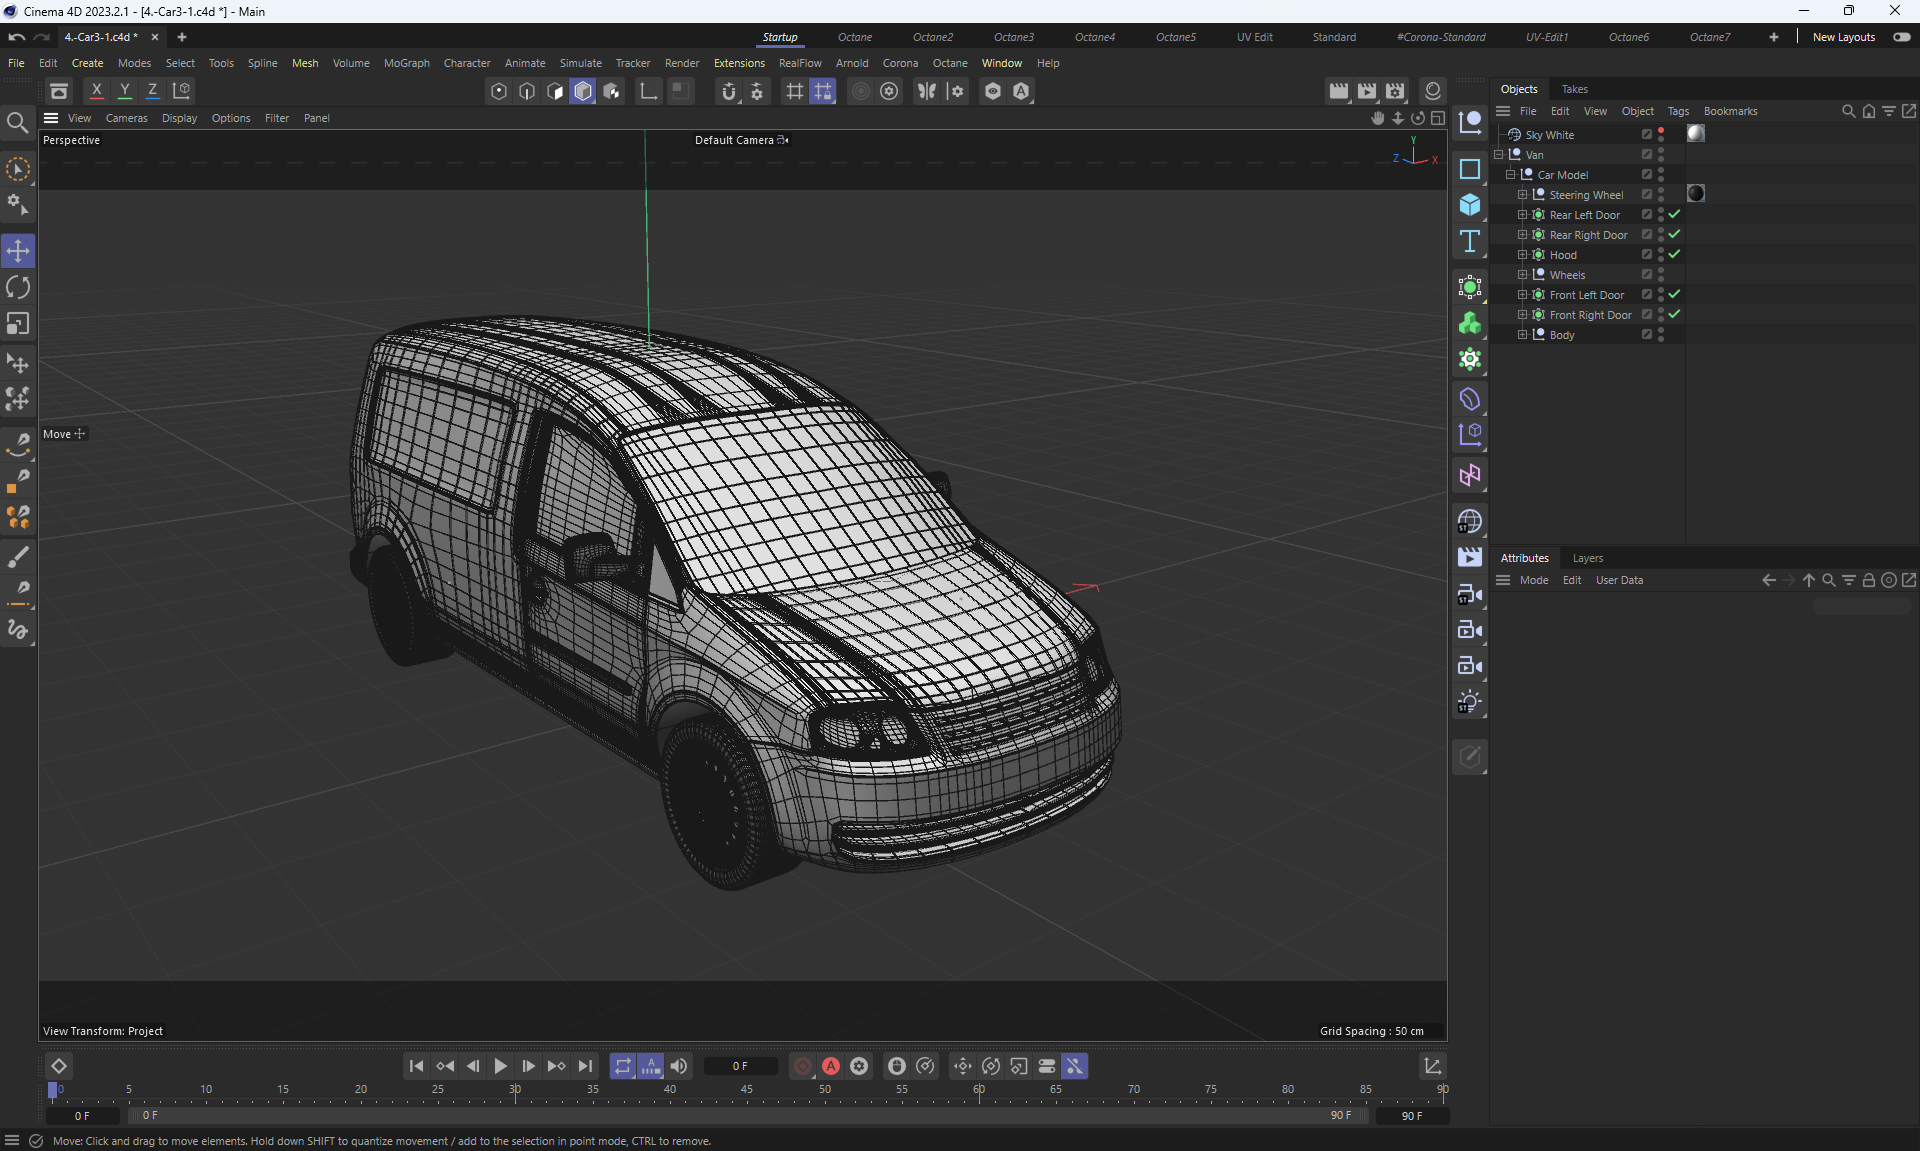This screenshot has height=1151, width=1920.
Task: Toggle Rear Left Door enable checkmark
Action: (x=1674, y=214)
